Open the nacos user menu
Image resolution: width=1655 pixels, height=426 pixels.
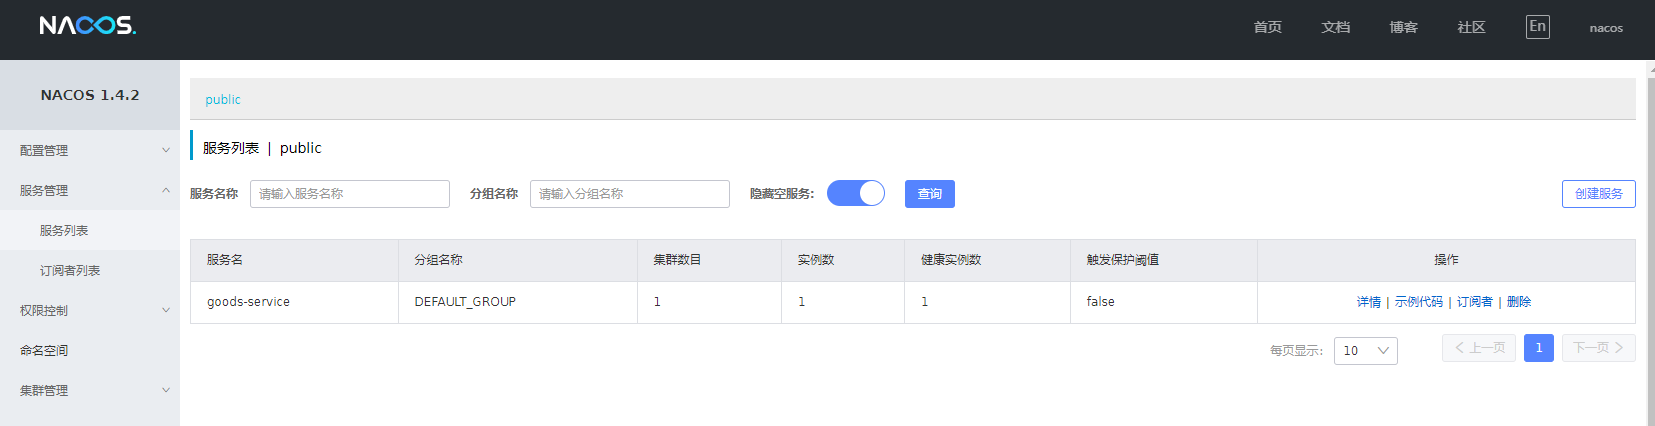pos(1606,28)
